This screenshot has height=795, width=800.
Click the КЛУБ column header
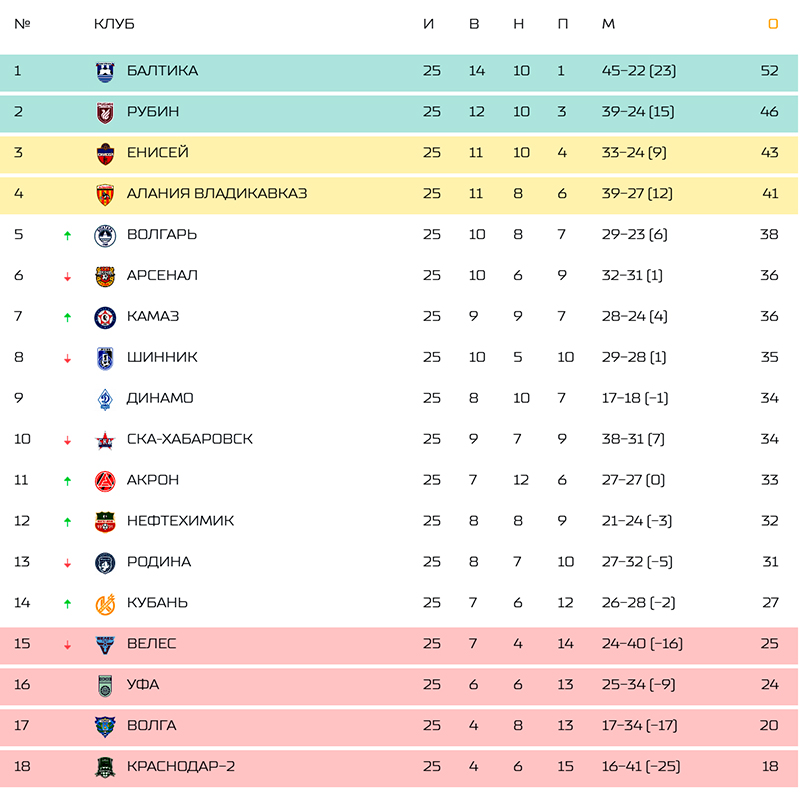(x=114, y=24)
